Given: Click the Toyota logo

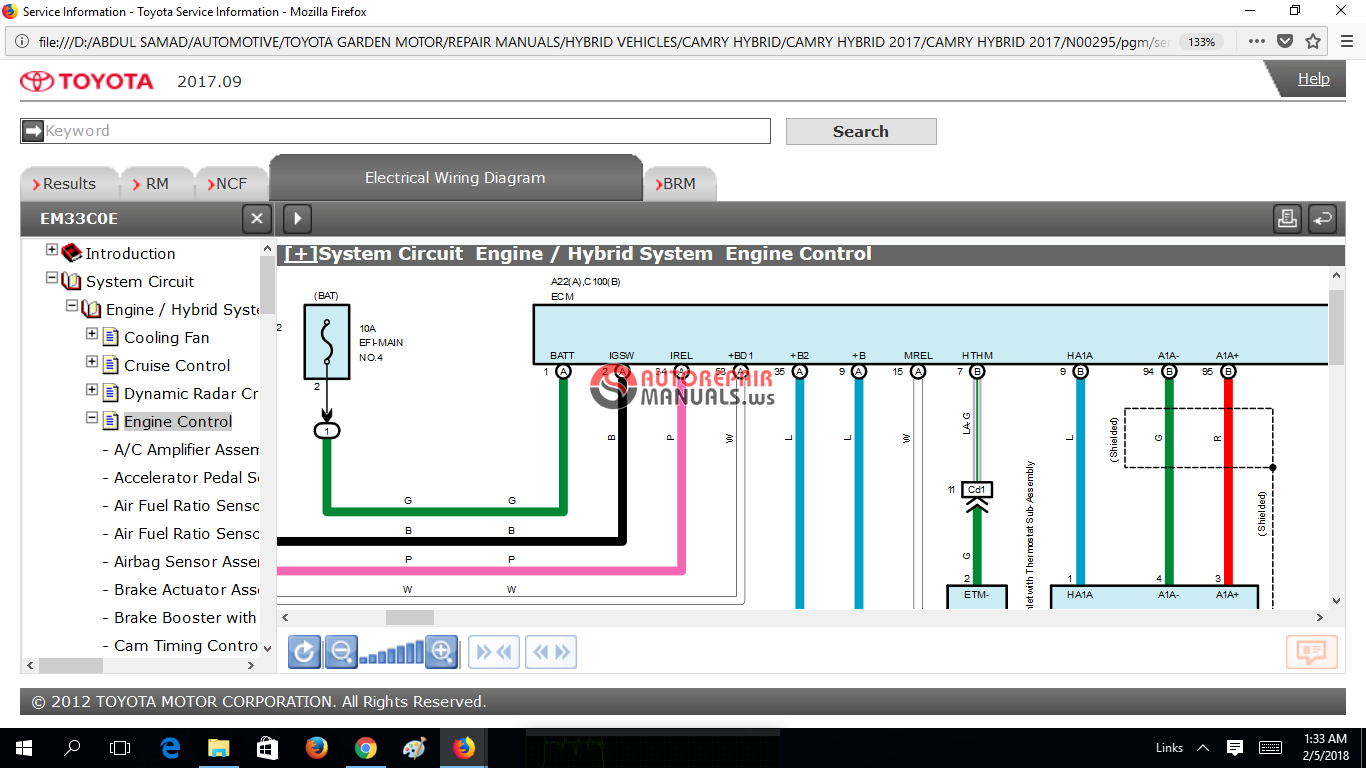Looking at the screenshot, I should [x=88, y=81].
